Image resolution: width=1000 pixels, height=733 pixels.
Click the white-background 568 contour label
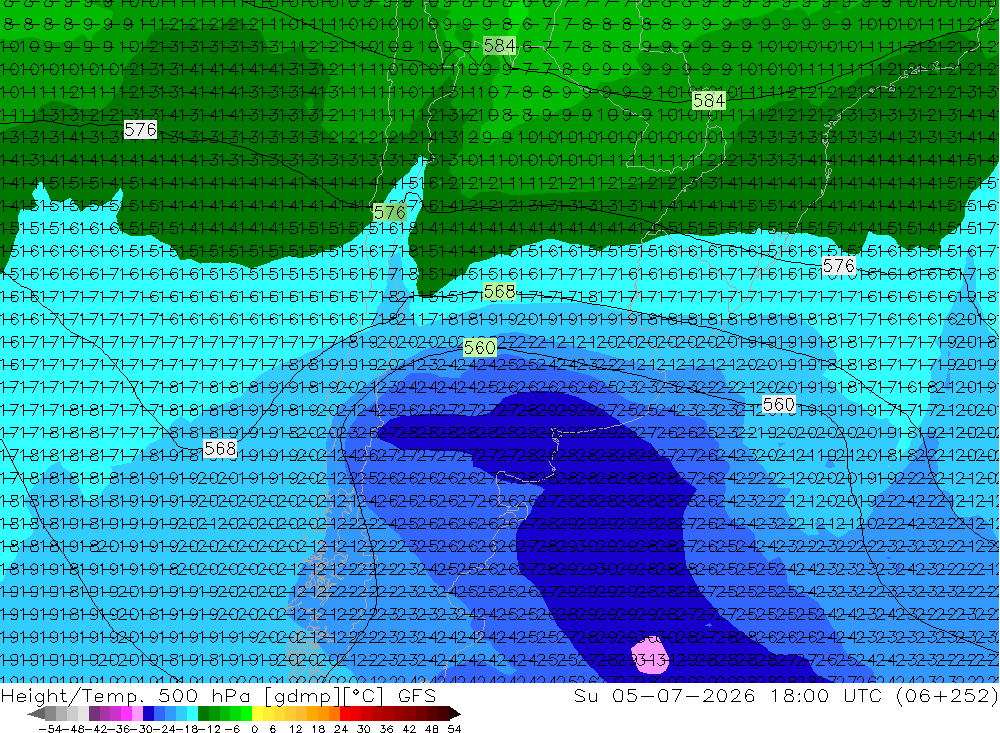click(x=220, y=448)
